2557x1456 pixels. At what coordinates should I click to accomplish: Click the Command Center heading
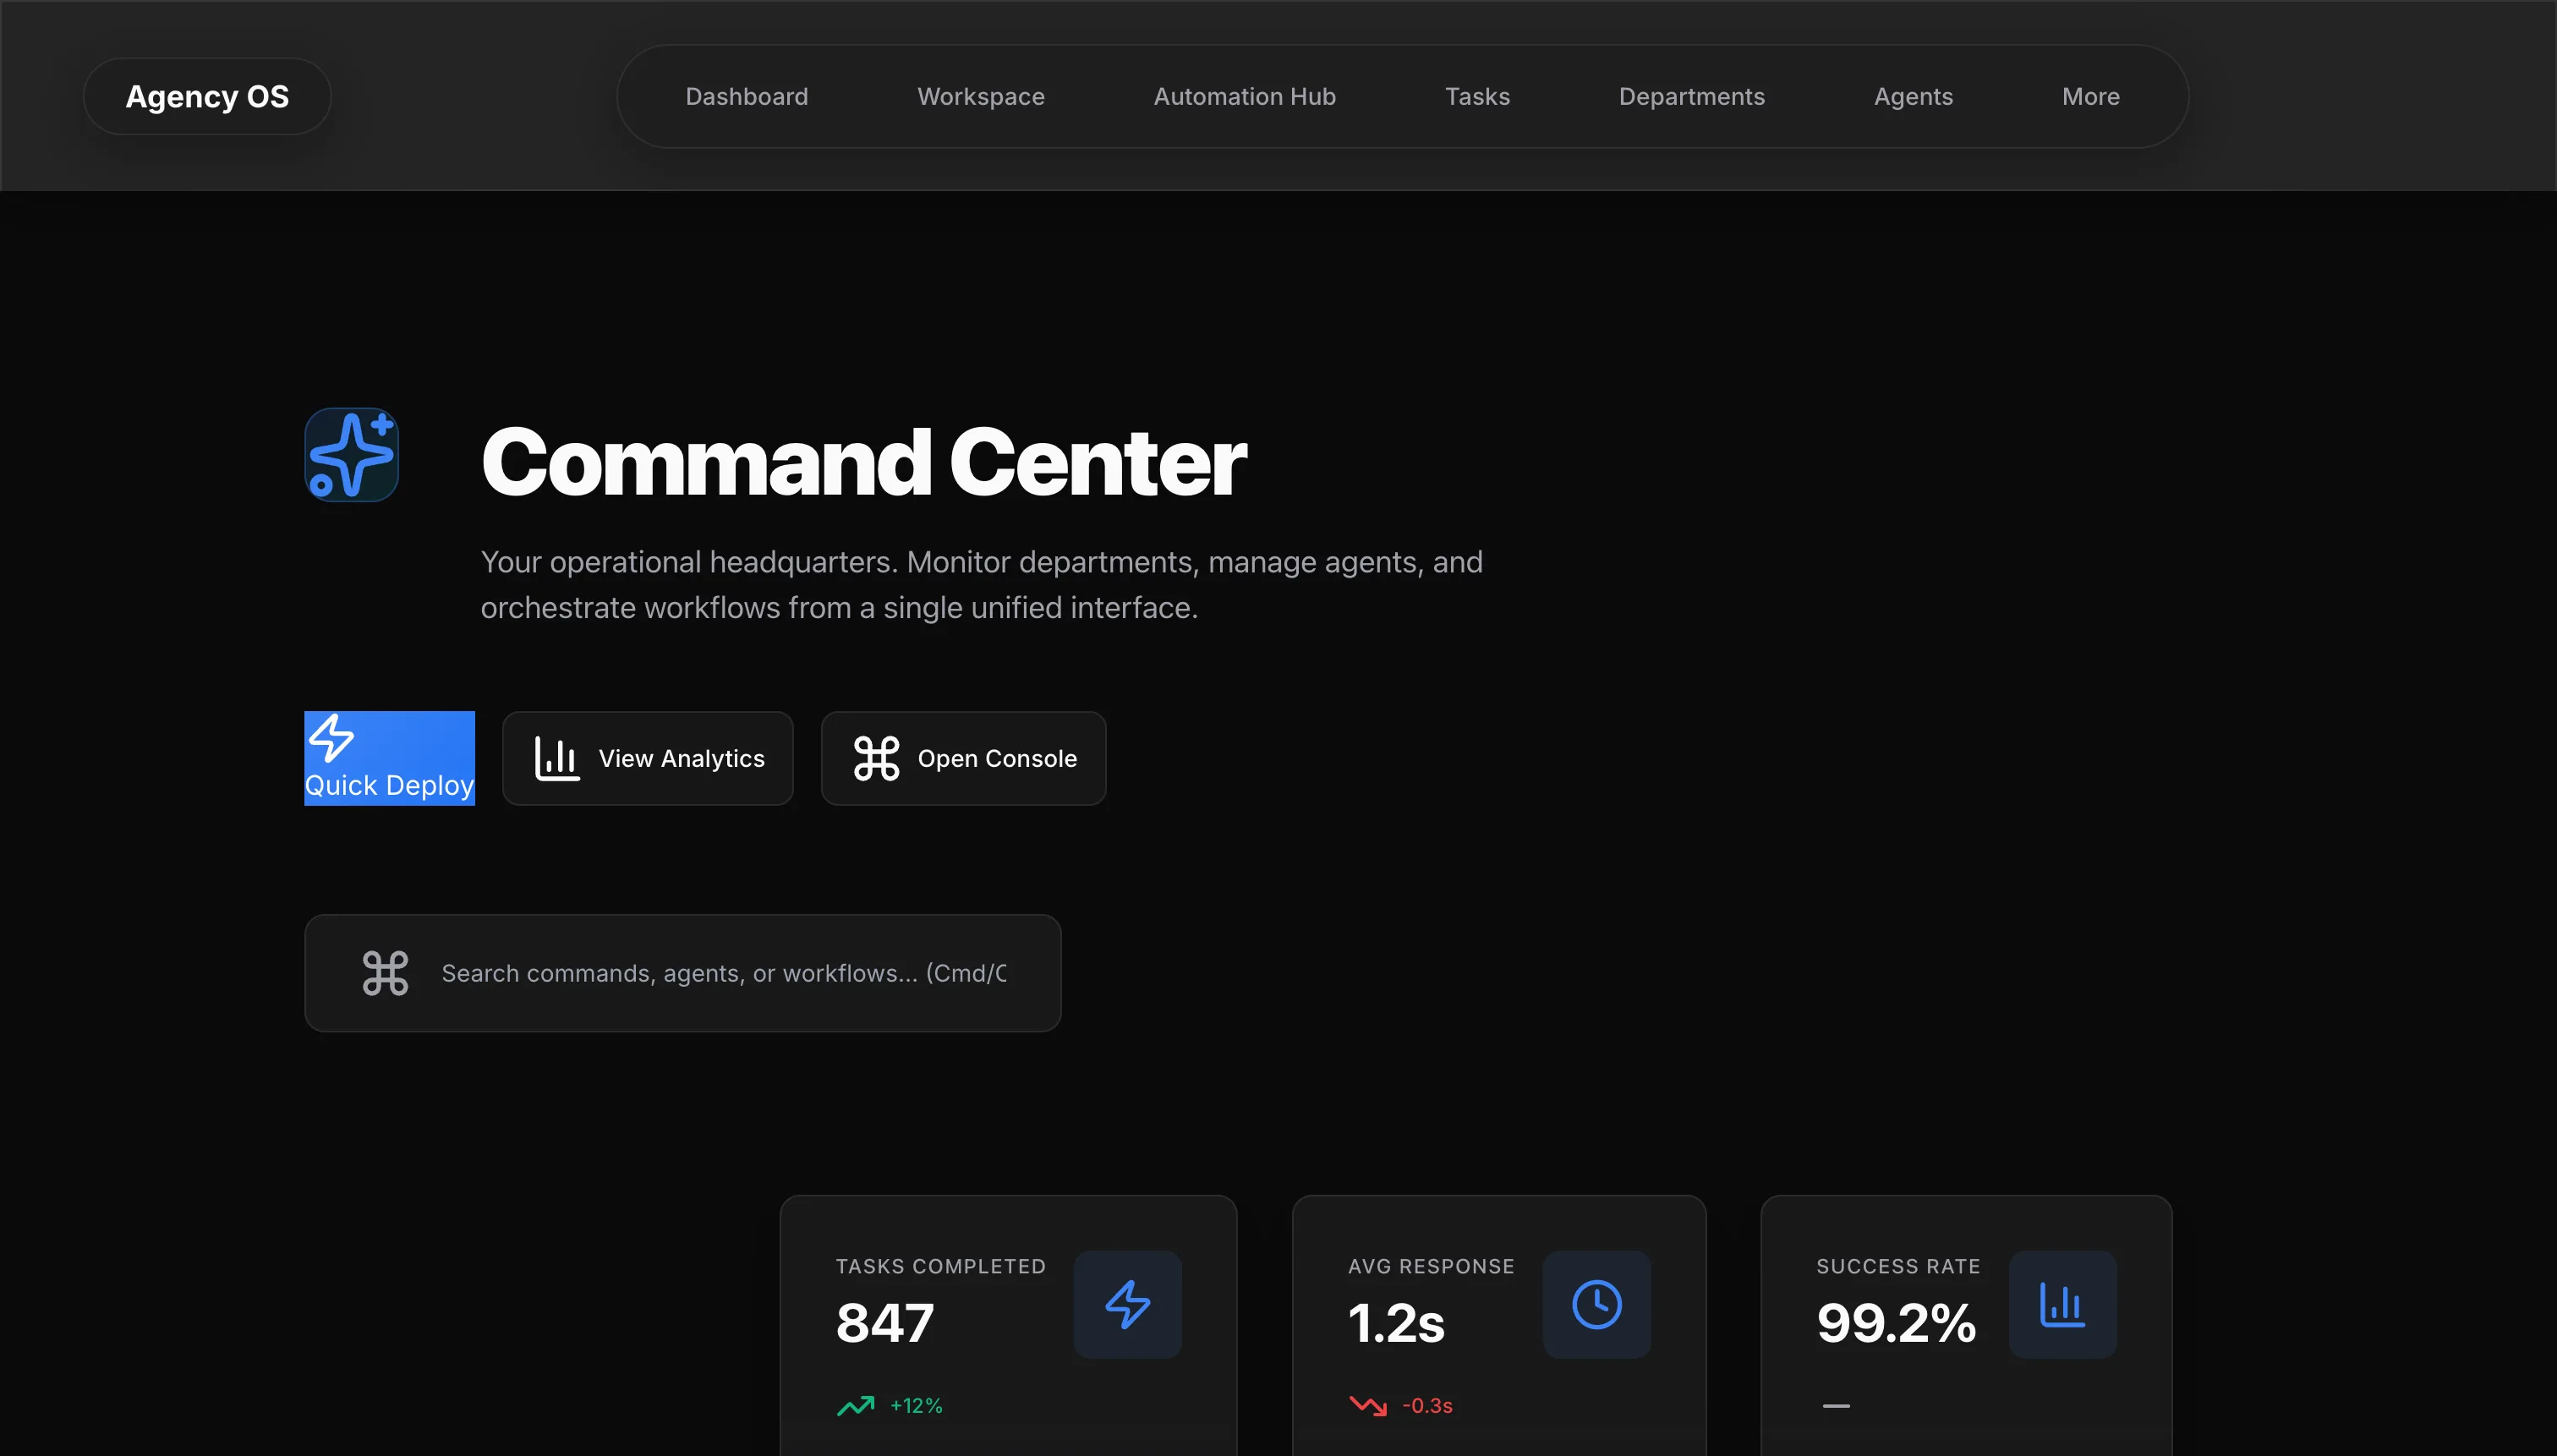tap(863, 461)
